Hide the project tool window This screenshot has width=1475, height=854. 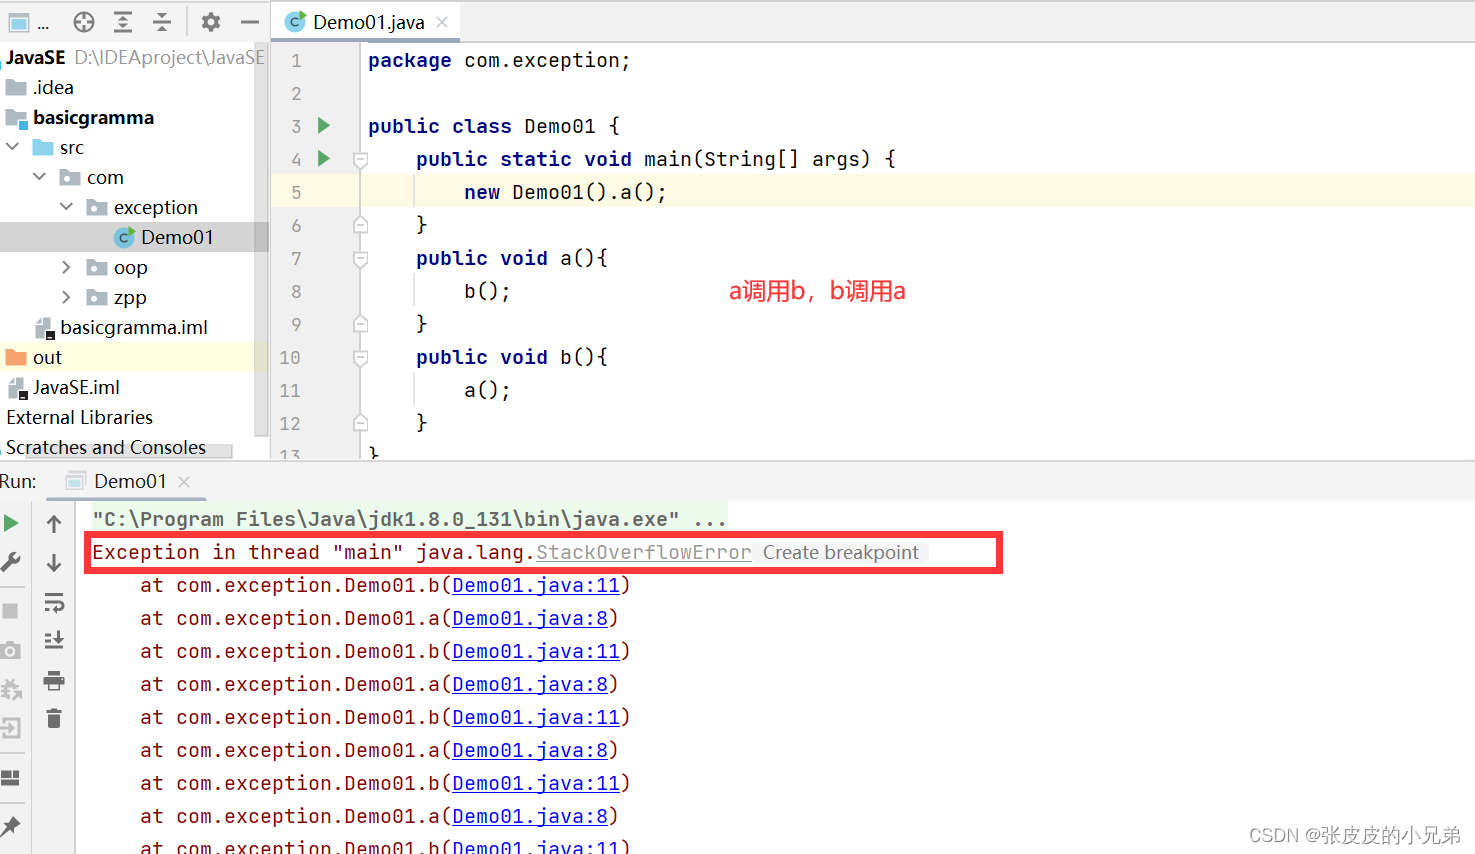(x=250, y=21)
